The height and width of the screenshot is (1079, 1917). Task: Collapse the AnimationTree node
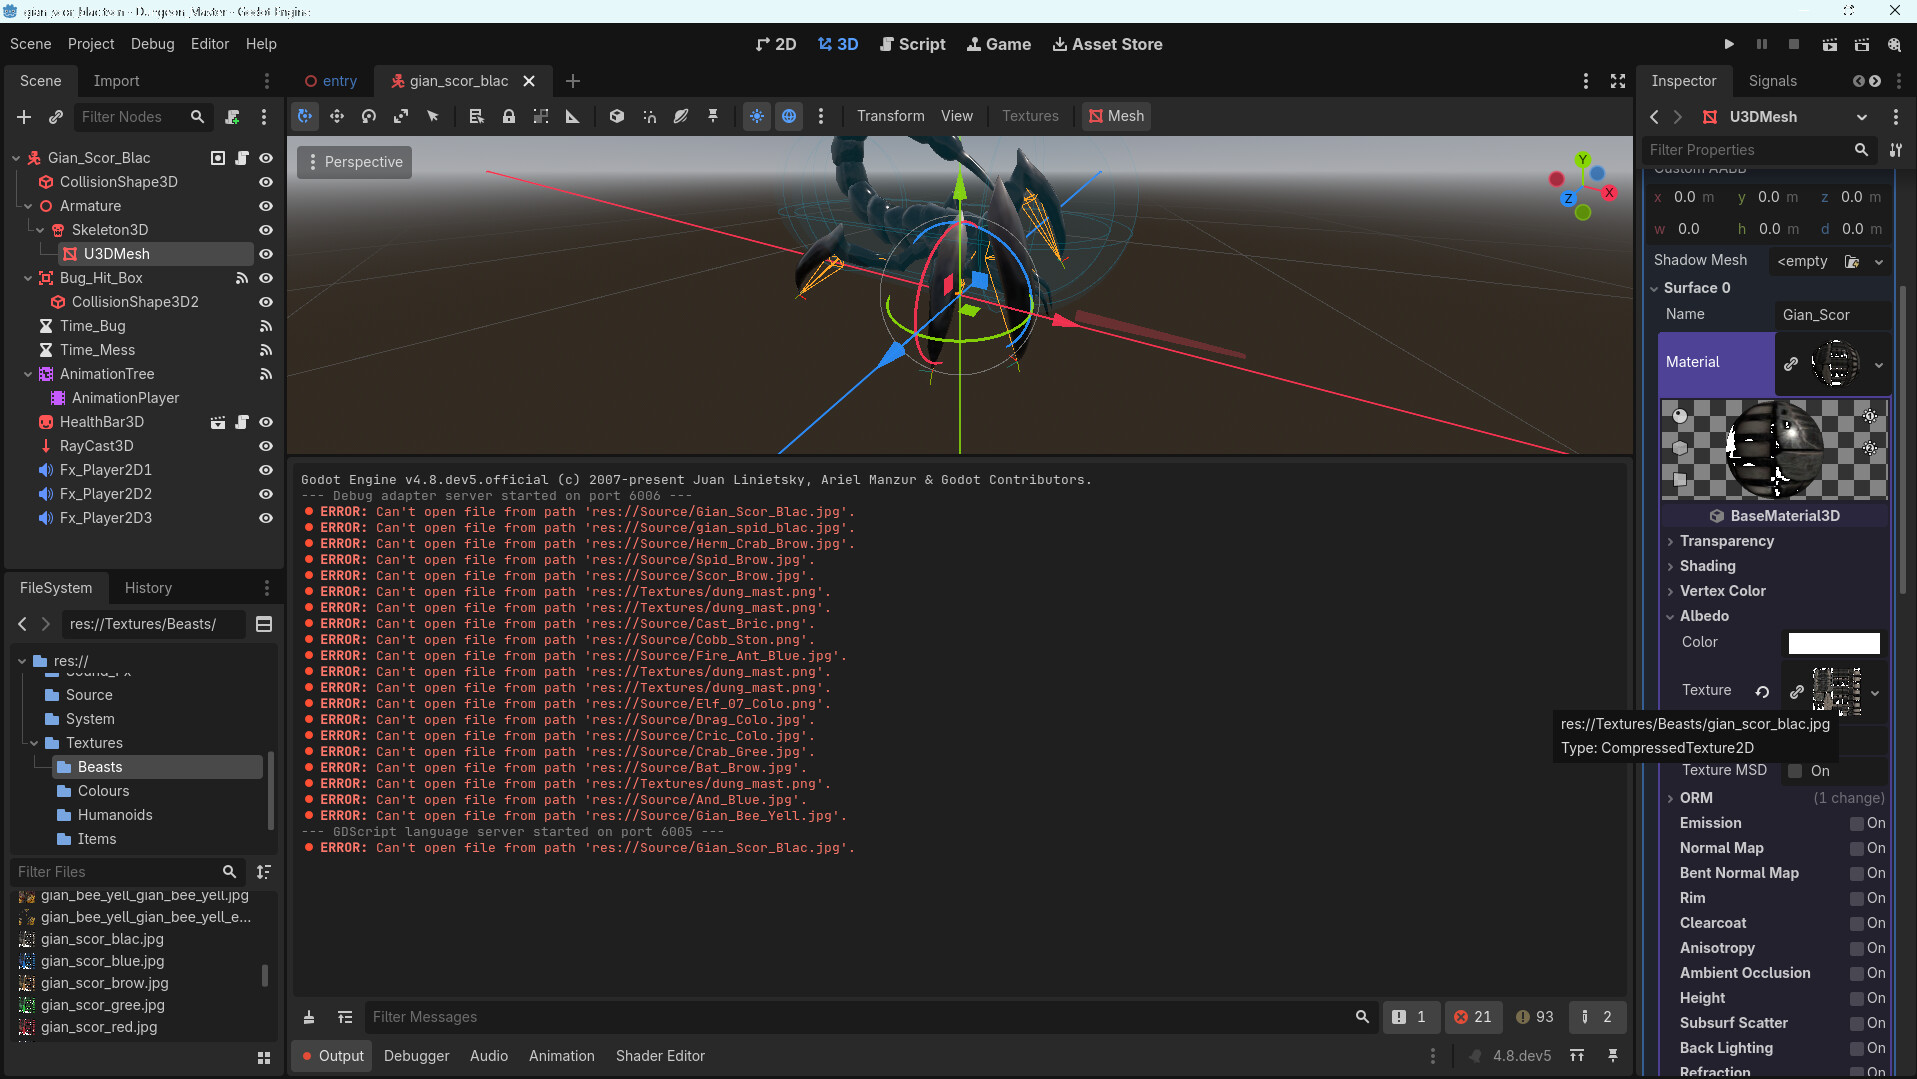click(28, 374)
